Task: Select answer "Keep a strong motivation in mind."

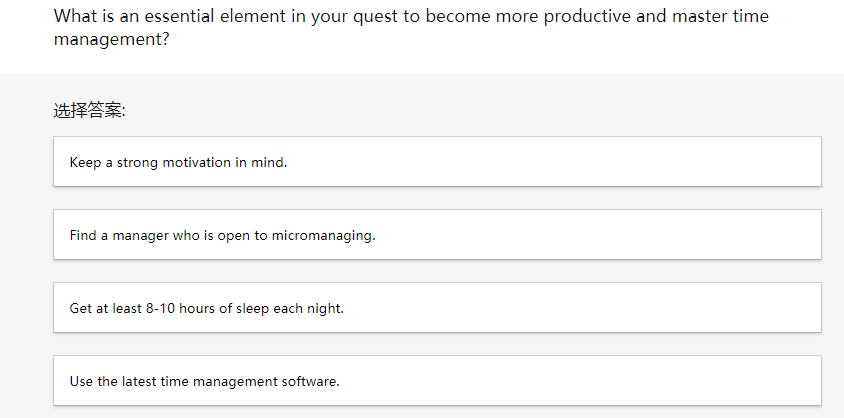Action: point(178,162)
